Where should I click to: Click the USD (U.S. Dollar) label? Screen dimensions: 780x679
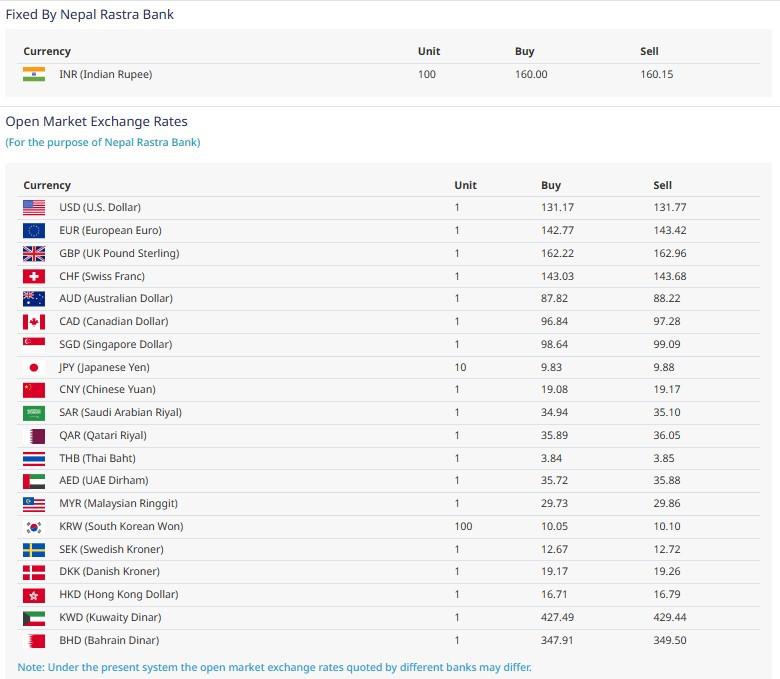point(100,208)
